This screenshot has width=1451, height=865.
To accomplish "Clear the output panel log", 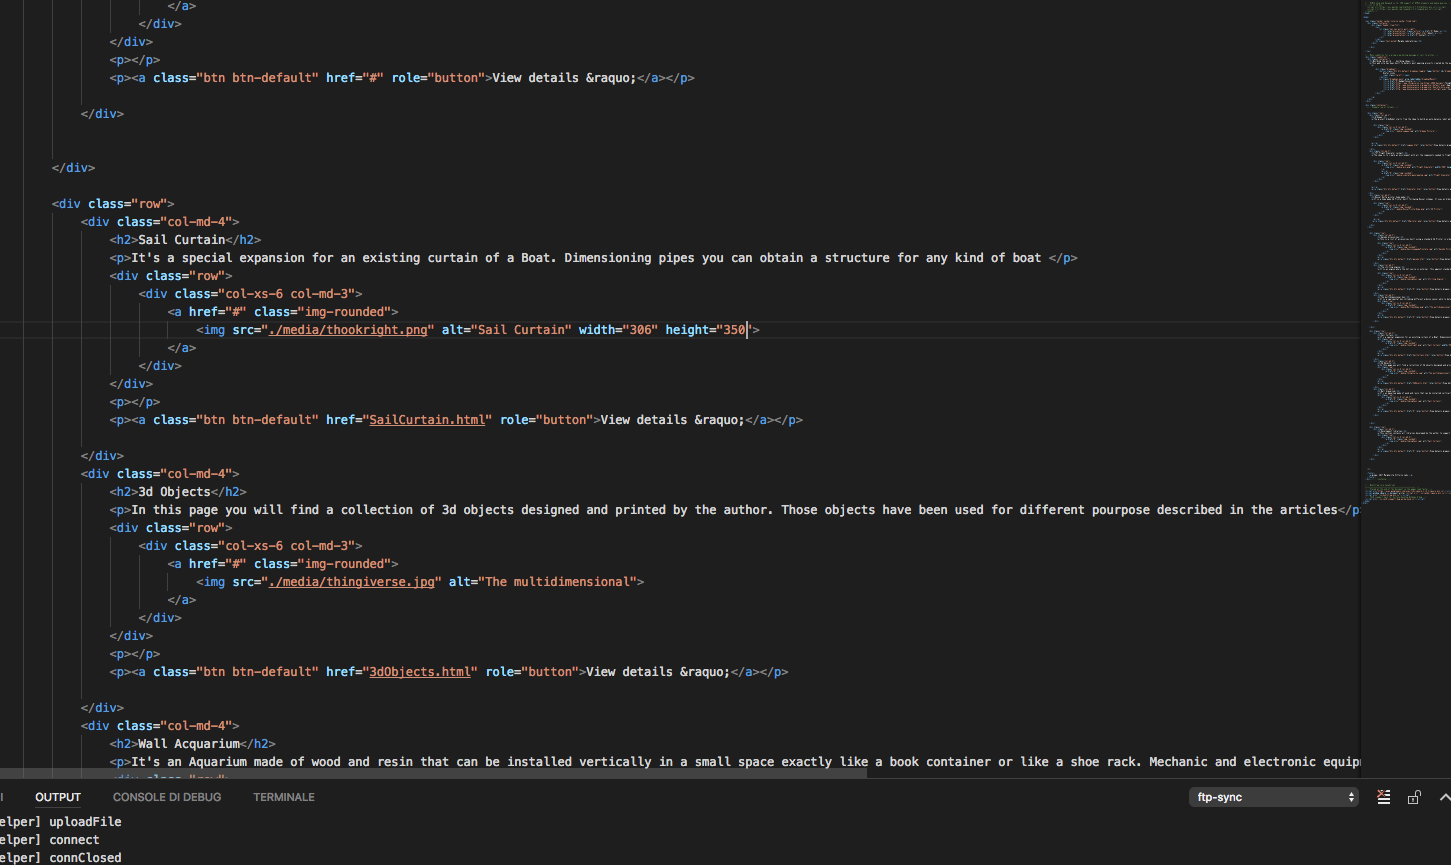I will coord(1383,797).
